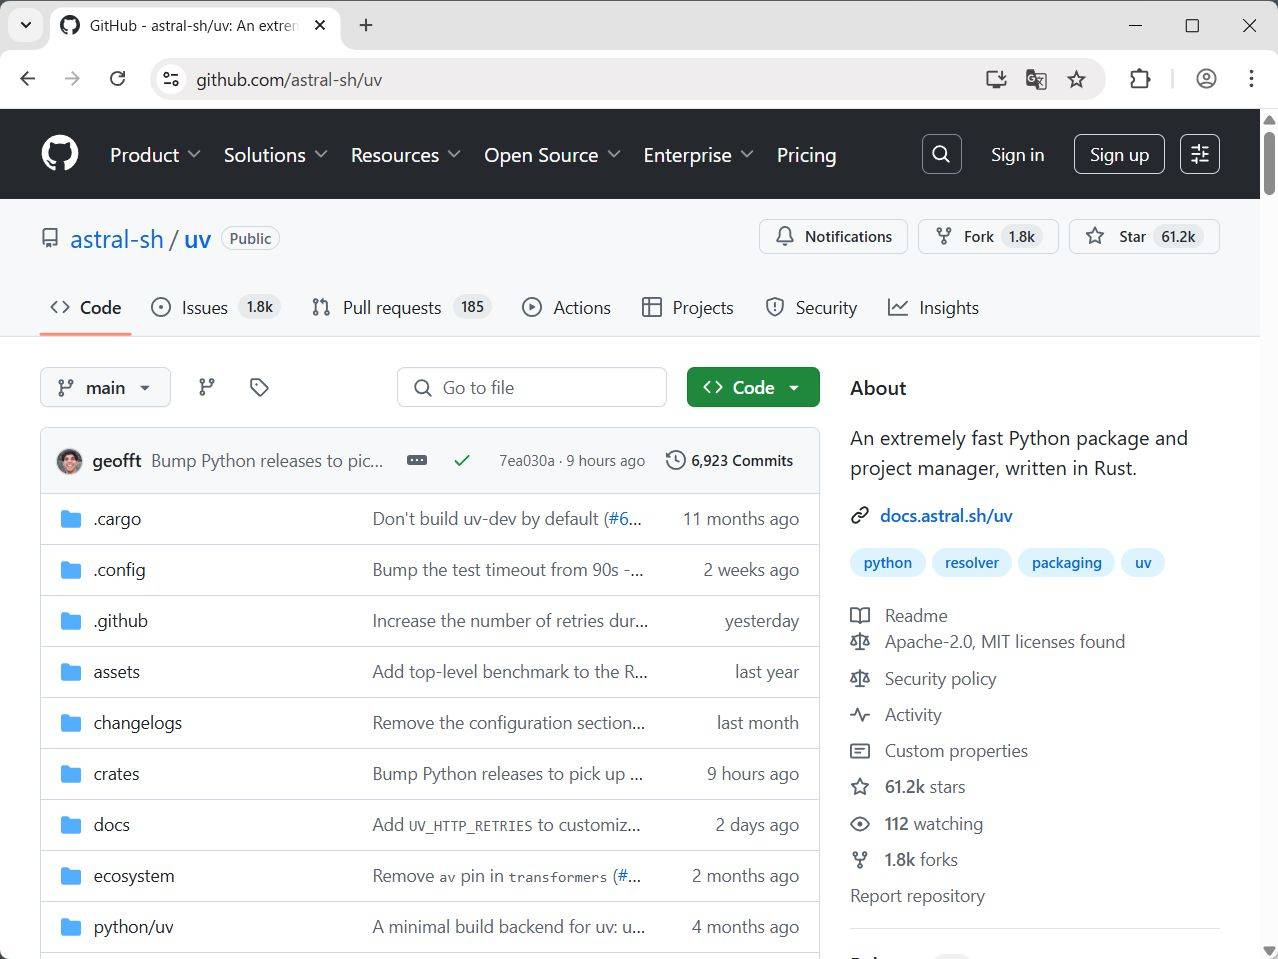
Task: Open the docs.astral.sh/uv link
Action: pos(946,516)
